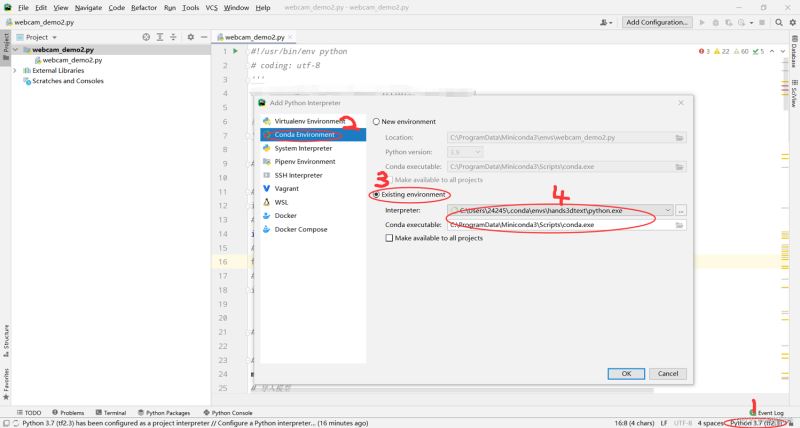Image resolution: width=800 pixels, height=428 pixels.
Task: Switch to the Python Console tab
Action: (x=228, y=412)
